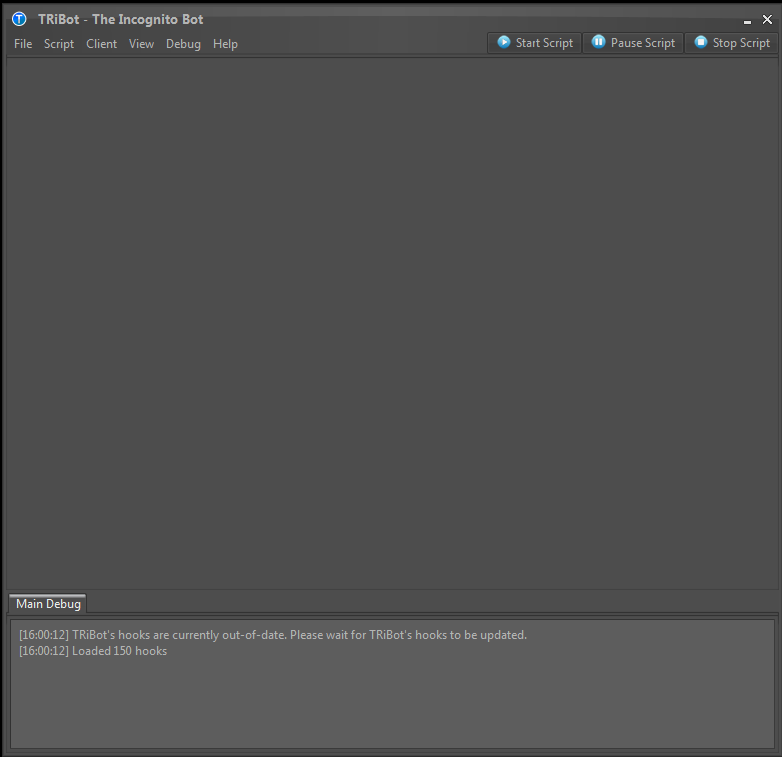Close the TRiBot window
The image size is (782, 757).
tap(767, 19)
